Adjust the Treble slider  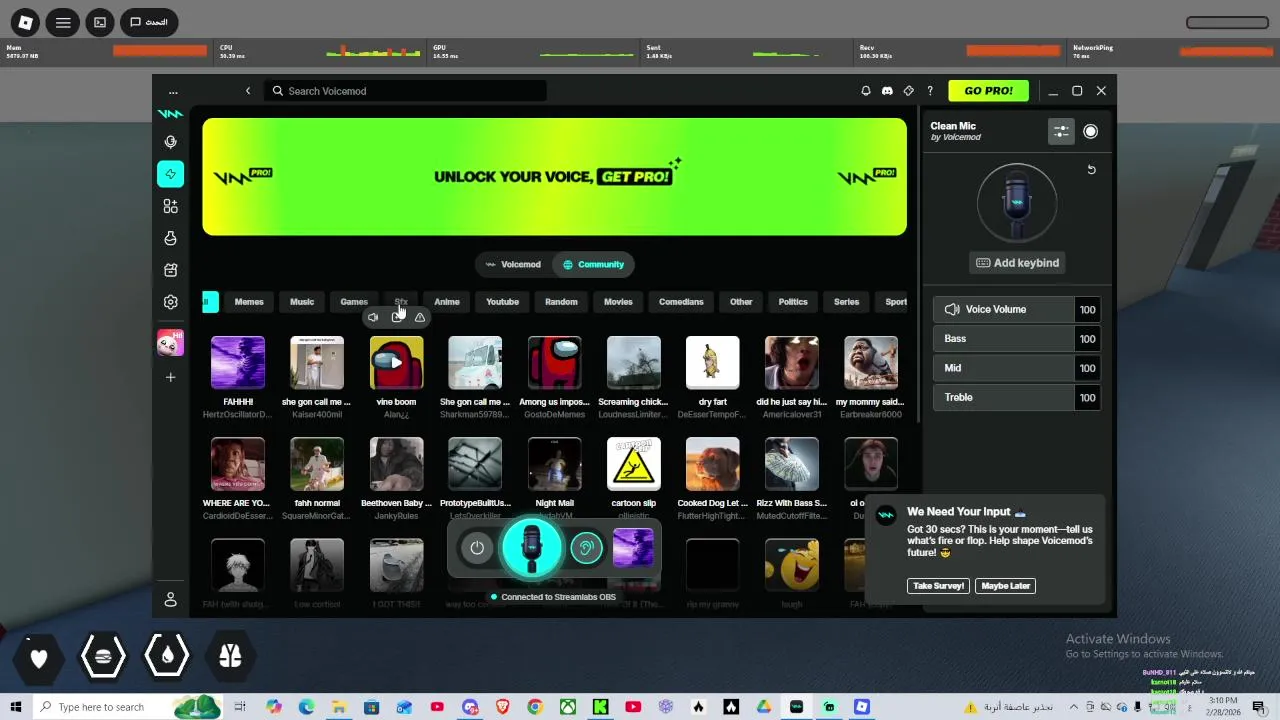(1004, 398)
